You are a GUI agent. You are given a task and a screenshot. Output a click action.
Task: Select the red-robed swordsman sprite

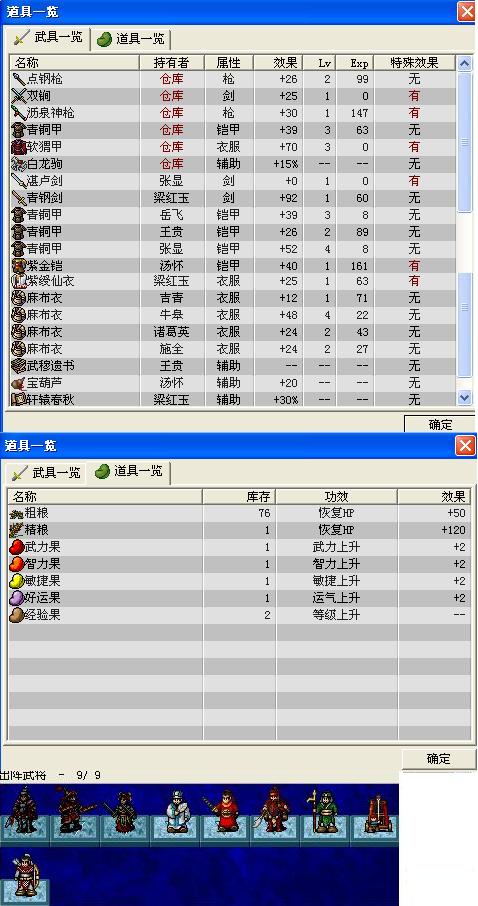pos(225,812)
